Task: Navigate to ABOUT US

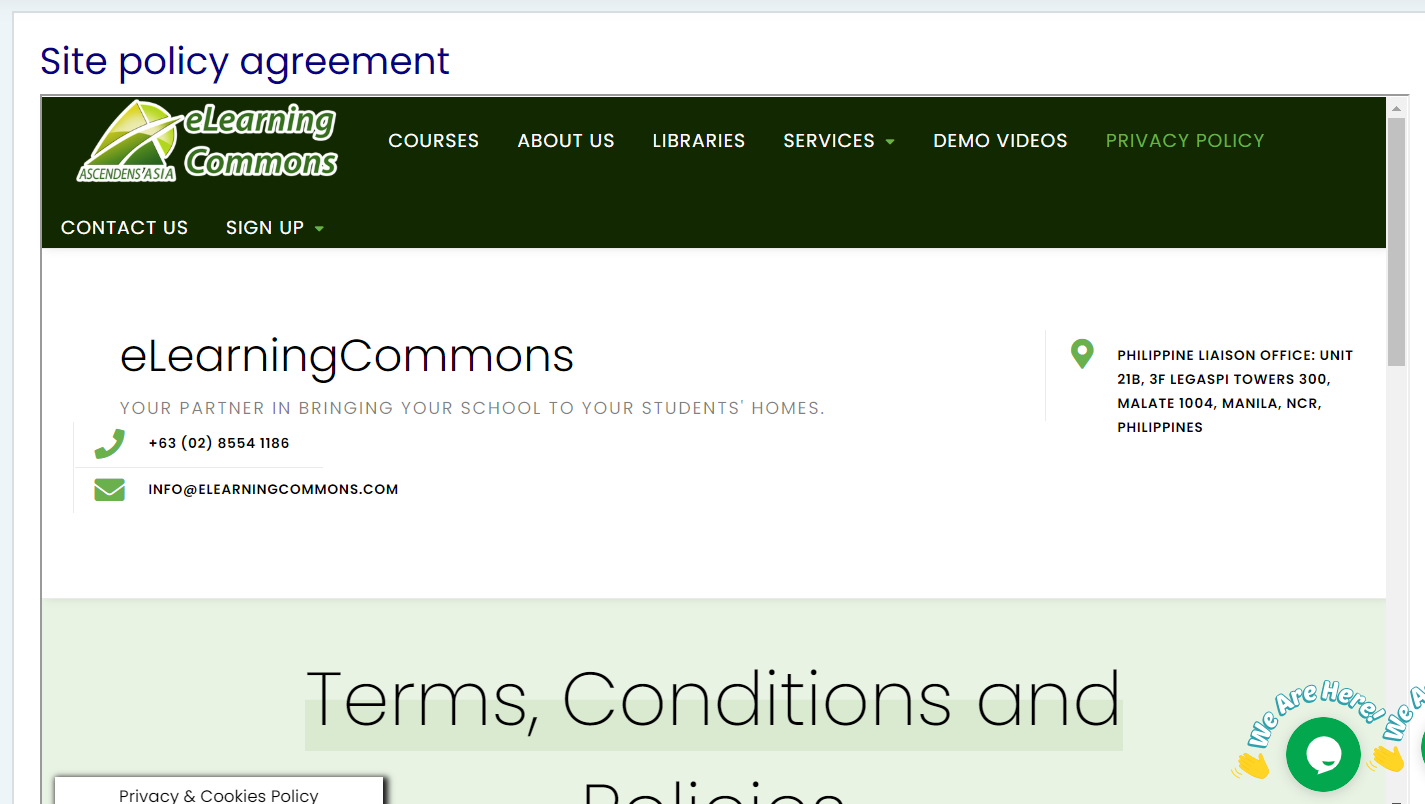Action: pos(565,141)
